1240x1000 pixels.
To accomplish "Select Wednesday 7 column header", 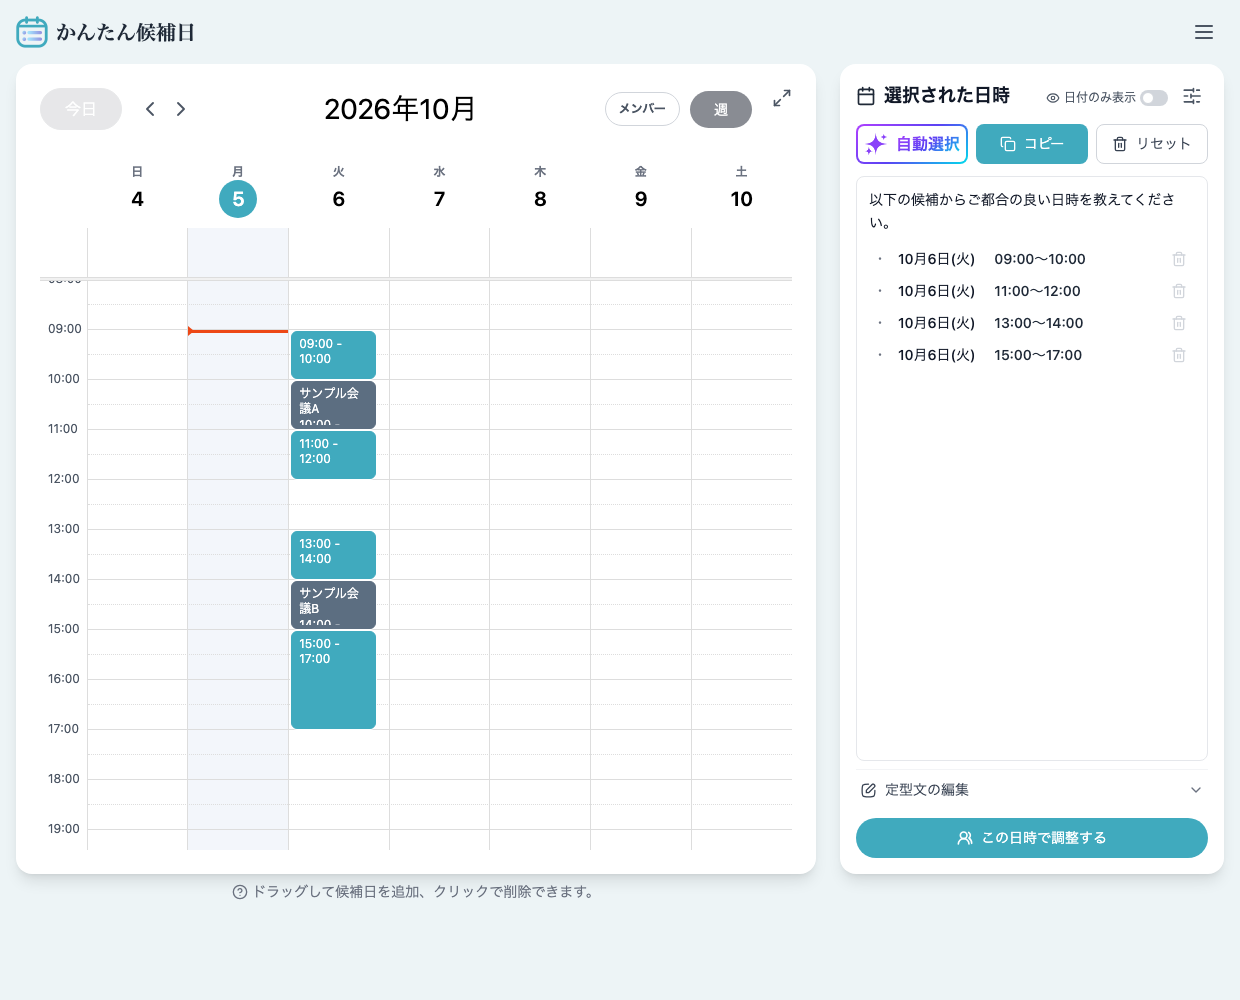I will coord(439,188).
